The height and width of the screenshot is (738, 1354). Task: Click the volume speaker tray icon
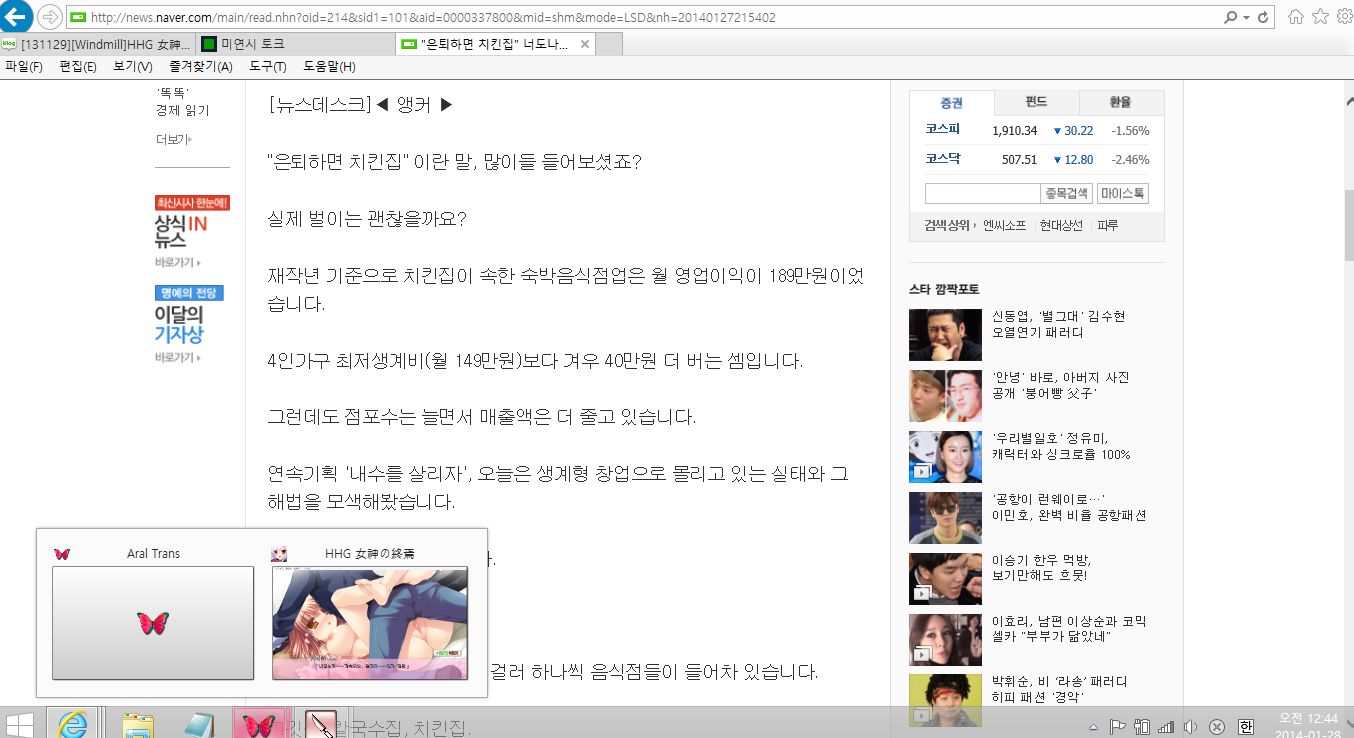click(1190, 727)
